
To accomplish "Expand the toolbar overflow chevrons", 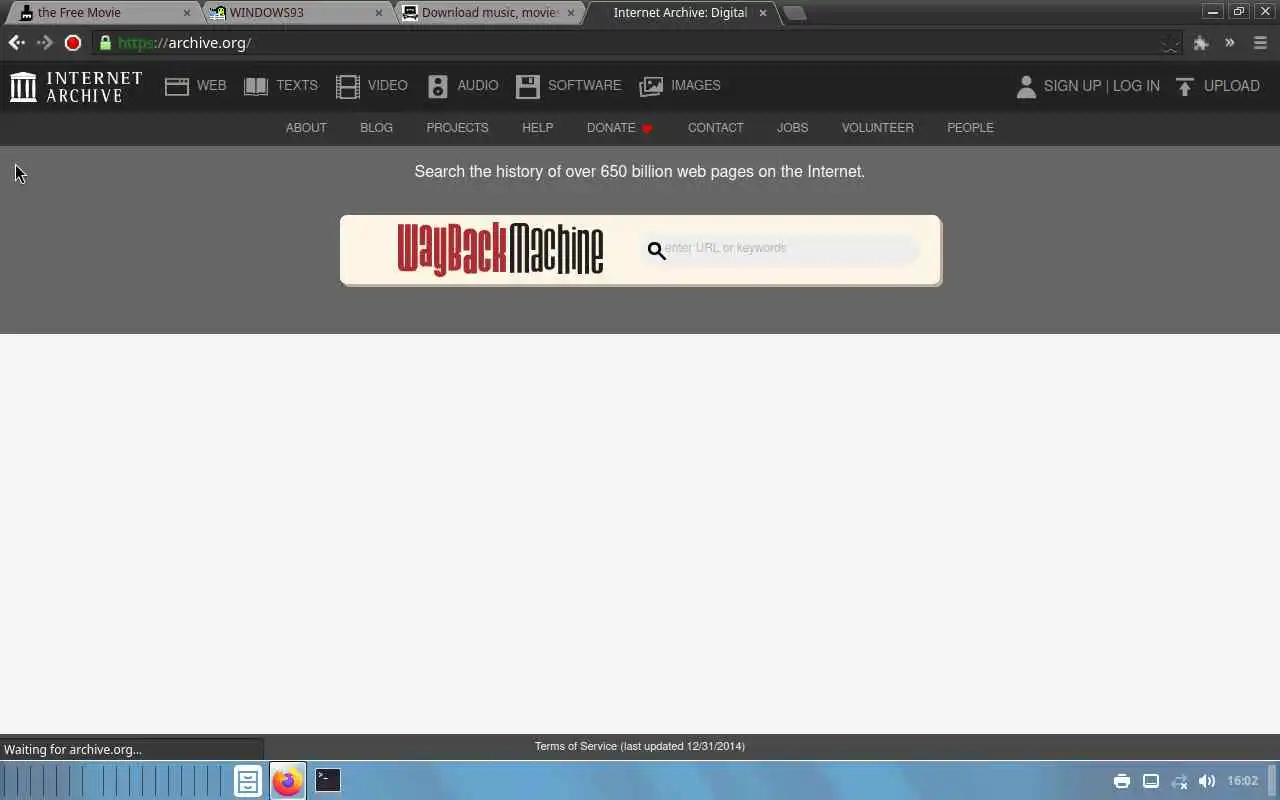I will click(1230, 43).
